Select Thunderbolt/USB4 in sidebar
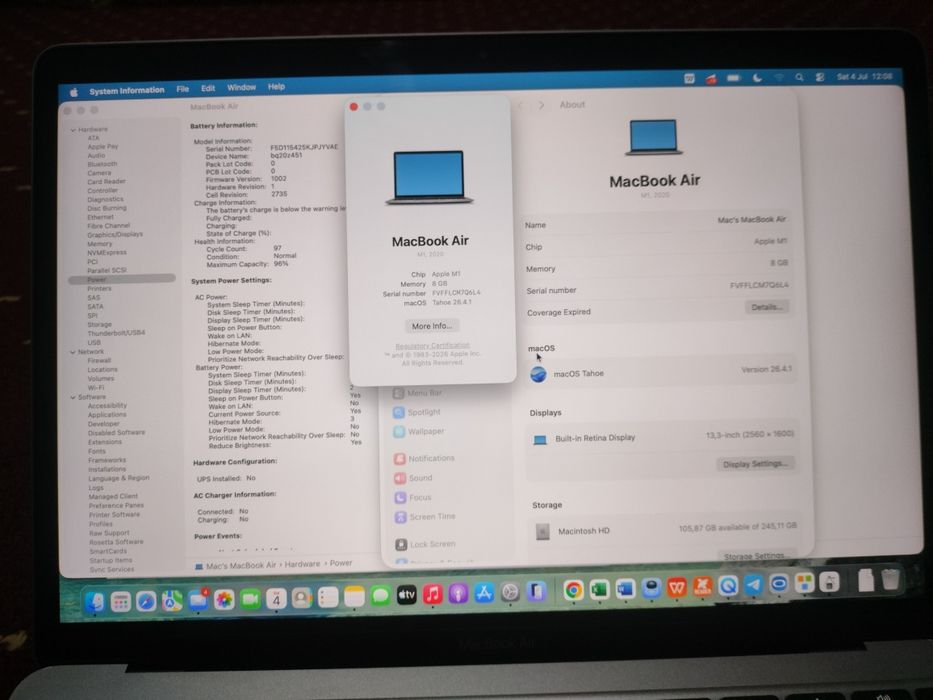Viewport: 933px width, 700px height. tap(116, 333)
